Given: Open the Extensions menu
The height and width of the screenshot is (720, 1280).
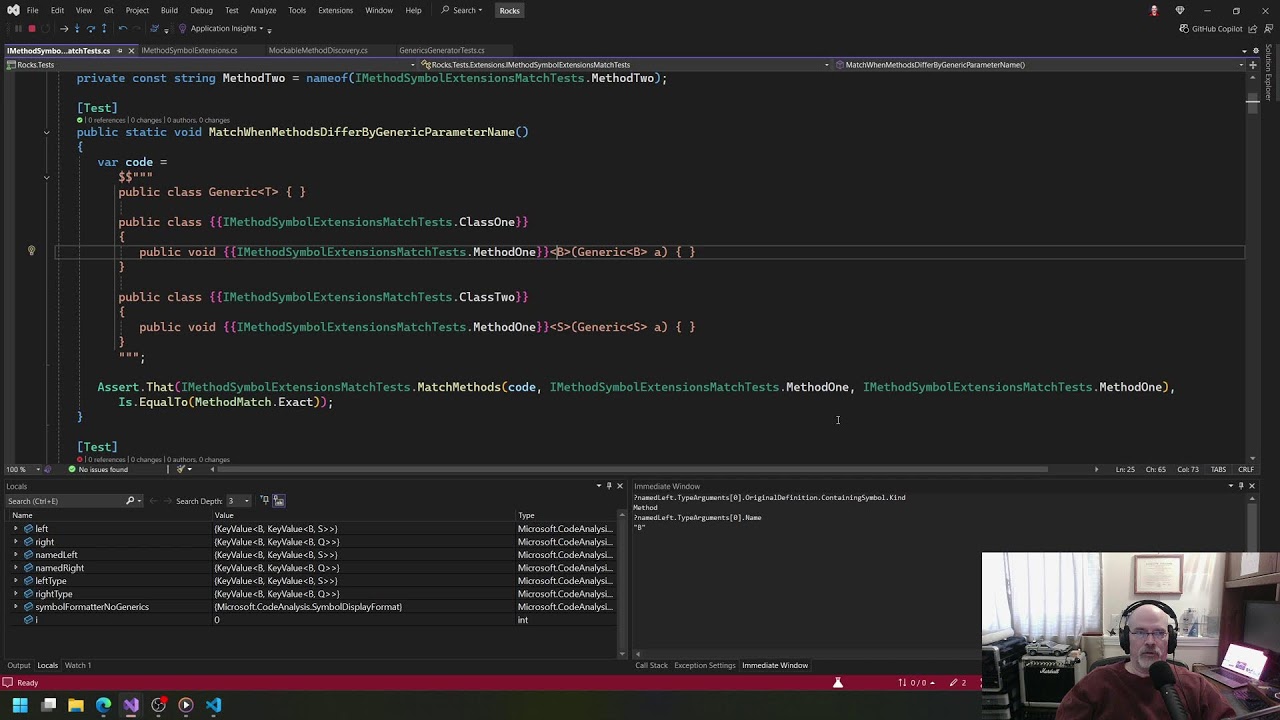Looking at the screenshot, I should coord(335,10).
